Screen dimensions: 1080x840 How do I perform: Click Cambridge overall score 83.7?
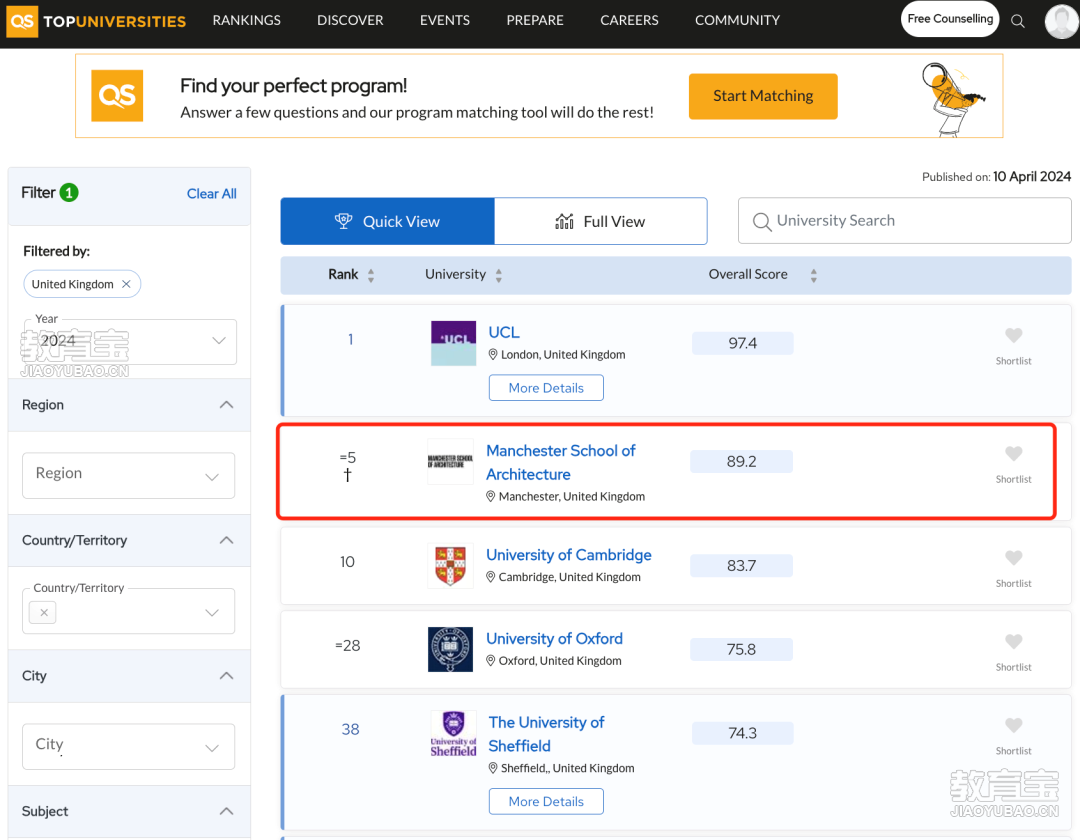(741, 566)
